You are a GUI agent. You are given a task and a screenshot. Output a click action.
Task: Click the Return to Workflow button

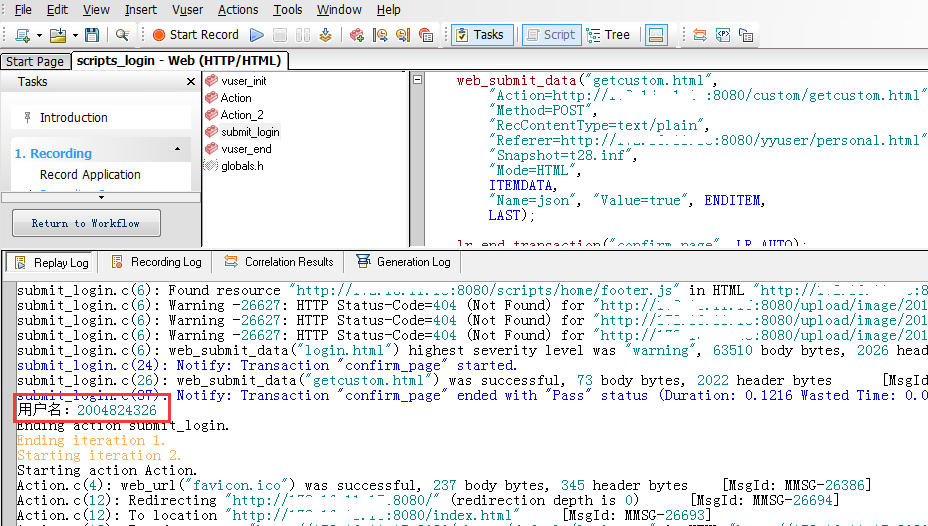pyautogui.click(x=85, y=223)
